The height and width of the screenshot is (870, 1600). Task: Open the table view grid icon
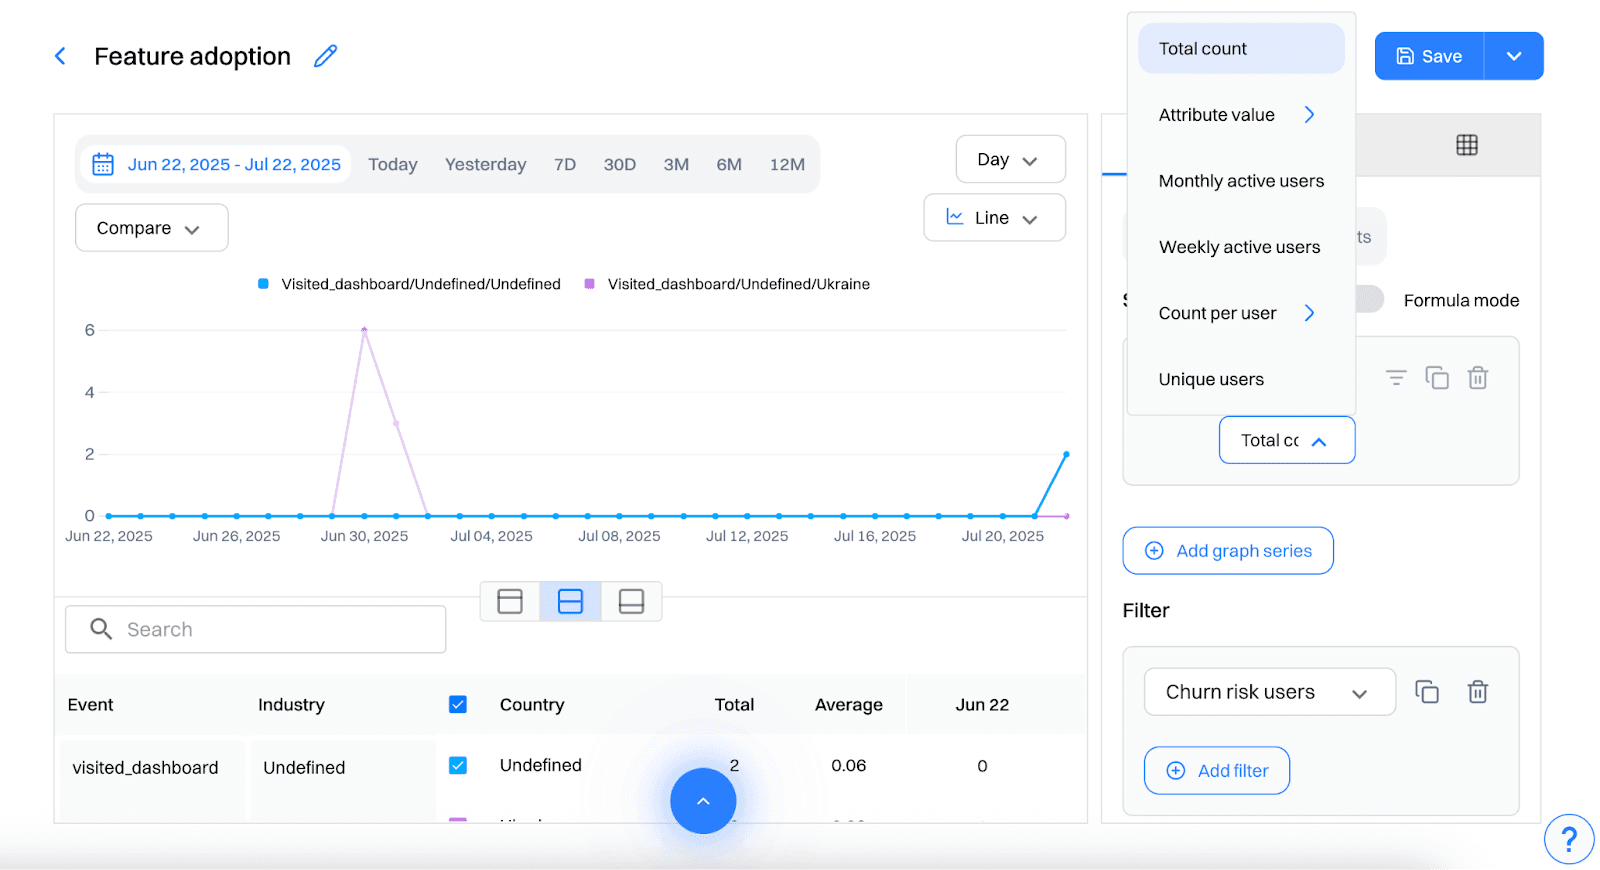click(x=1466, y=145)
